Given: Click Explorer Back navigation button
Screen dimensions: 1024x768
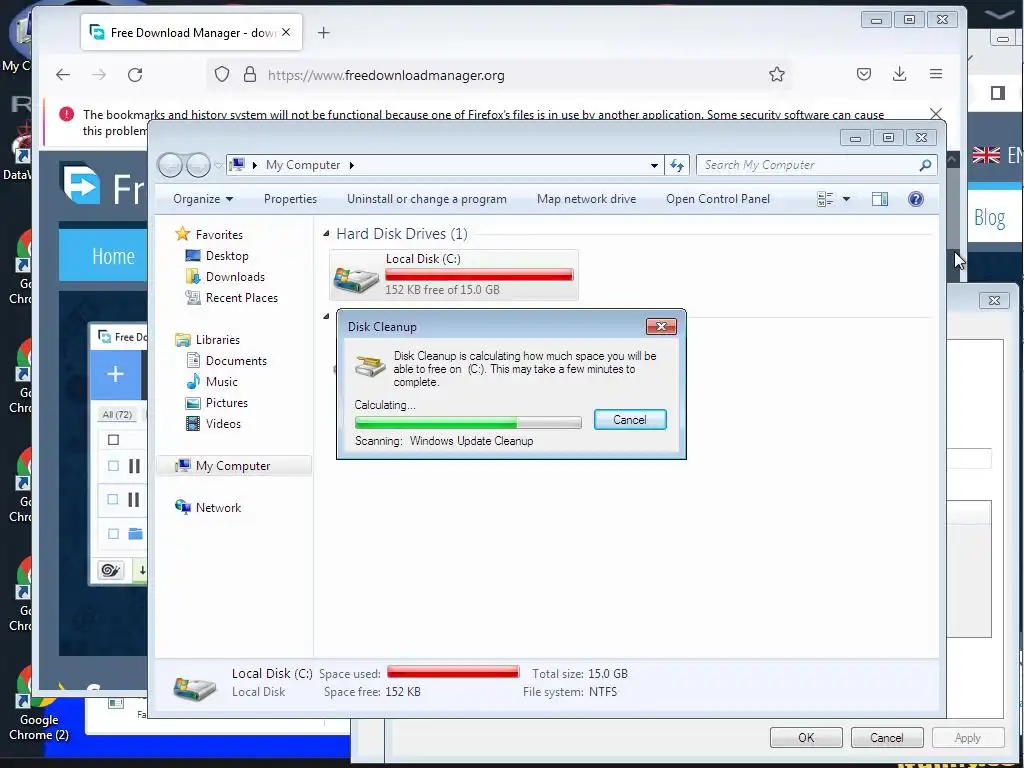Looking at the screenshot, I should 170,165.
